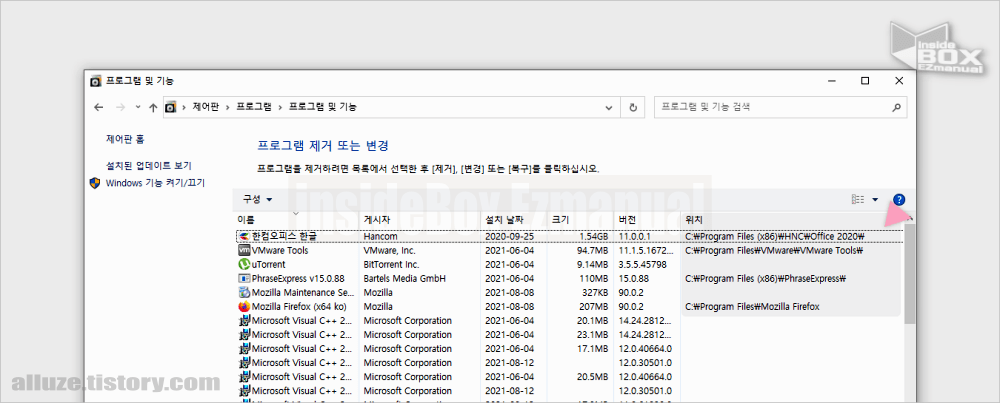Click 2020-09-25 install date cell
The height and width of the screenshot is (403, 1000).
[x=510, y=237]
